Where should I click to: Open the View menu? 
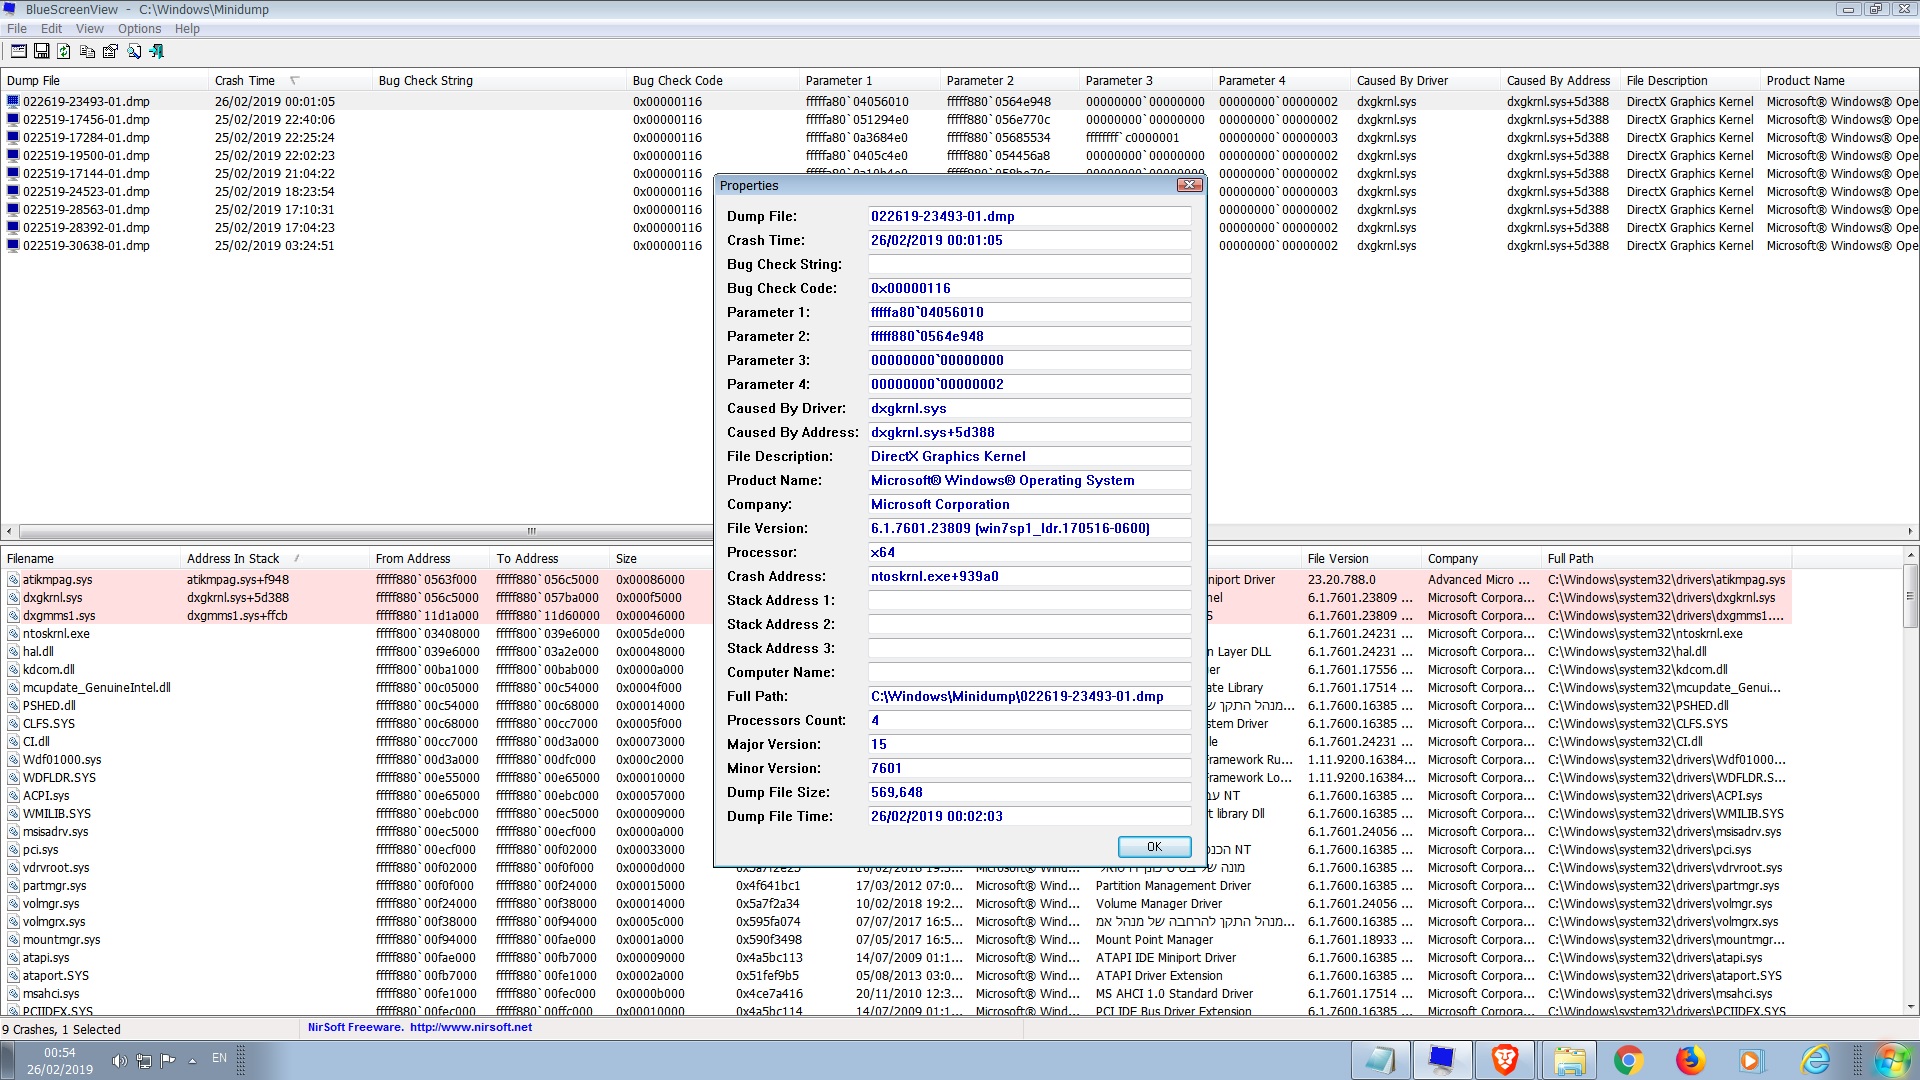[89, 29]
